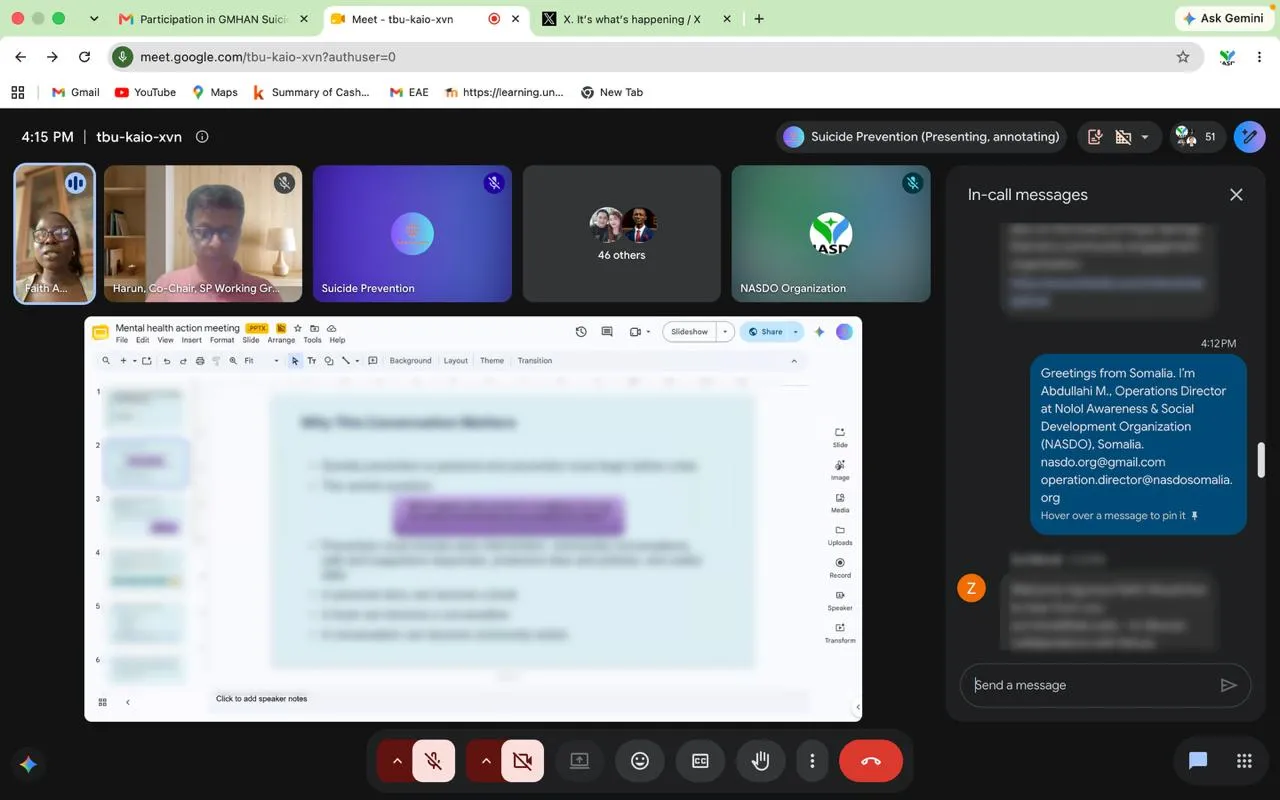Switch to the Participation in GMHAN Gmail tab

[214, 19]
